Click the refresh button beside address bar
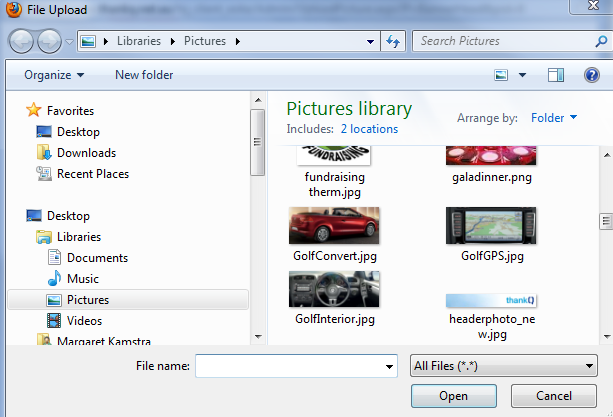Image resolution: width=613 pixels, height=417 pixels. pos(393,41)
